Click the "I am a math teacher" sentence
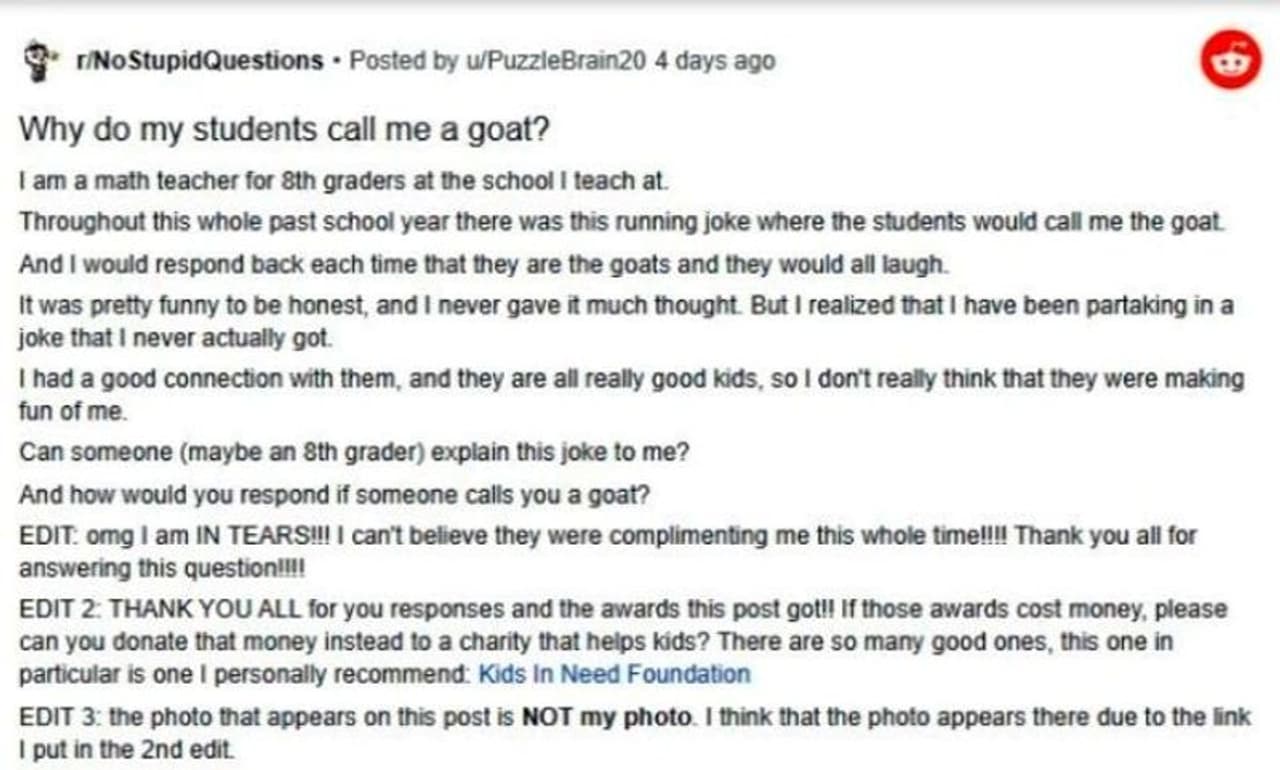Viewport: 1280px width, 770px height. click(x=342, y=182)
